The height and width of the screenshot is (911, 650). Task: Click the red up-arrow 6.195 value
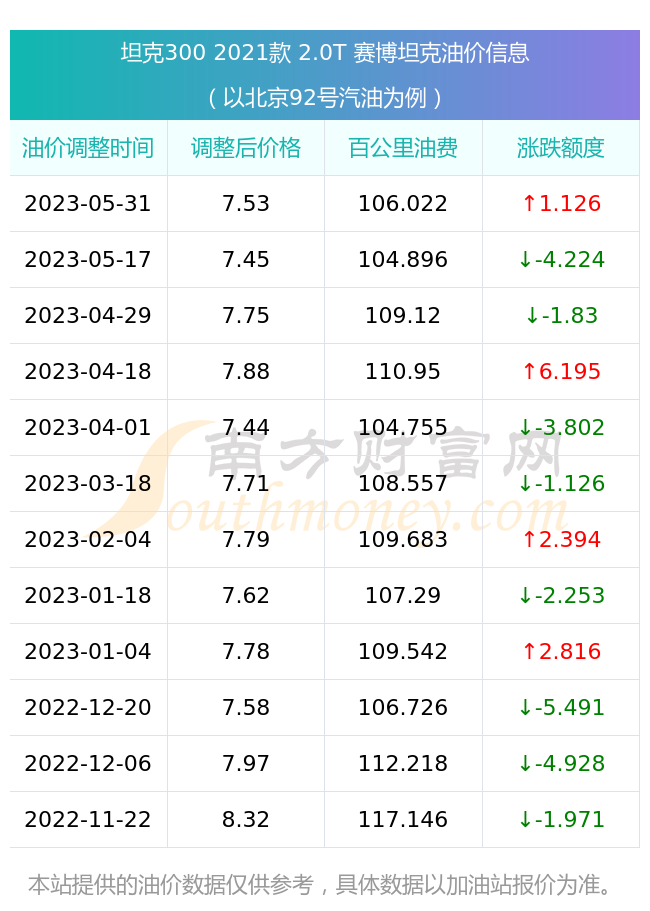point(561,372)
